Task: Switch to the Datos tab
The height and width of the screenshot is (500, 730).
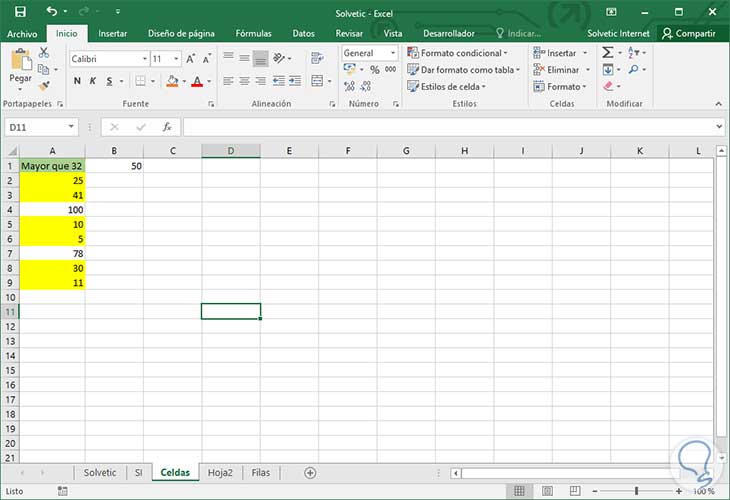Action: [x=304, y=34]
